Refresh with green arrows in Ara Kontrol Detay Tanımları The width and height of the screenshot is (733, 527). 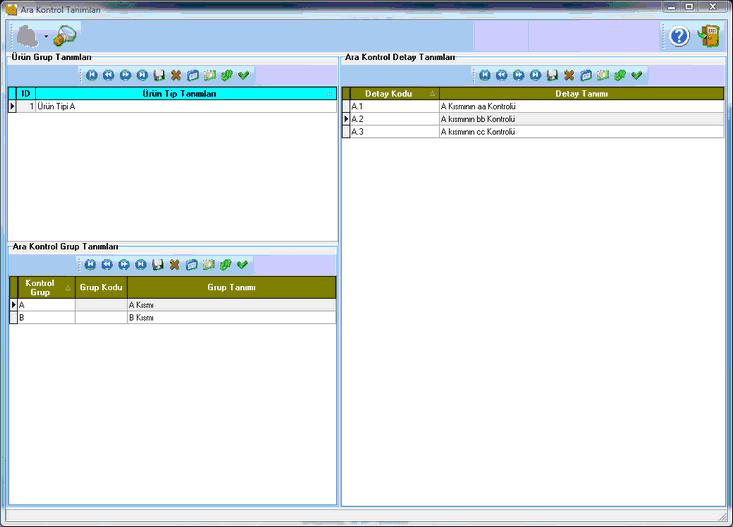tap(620, 75)
